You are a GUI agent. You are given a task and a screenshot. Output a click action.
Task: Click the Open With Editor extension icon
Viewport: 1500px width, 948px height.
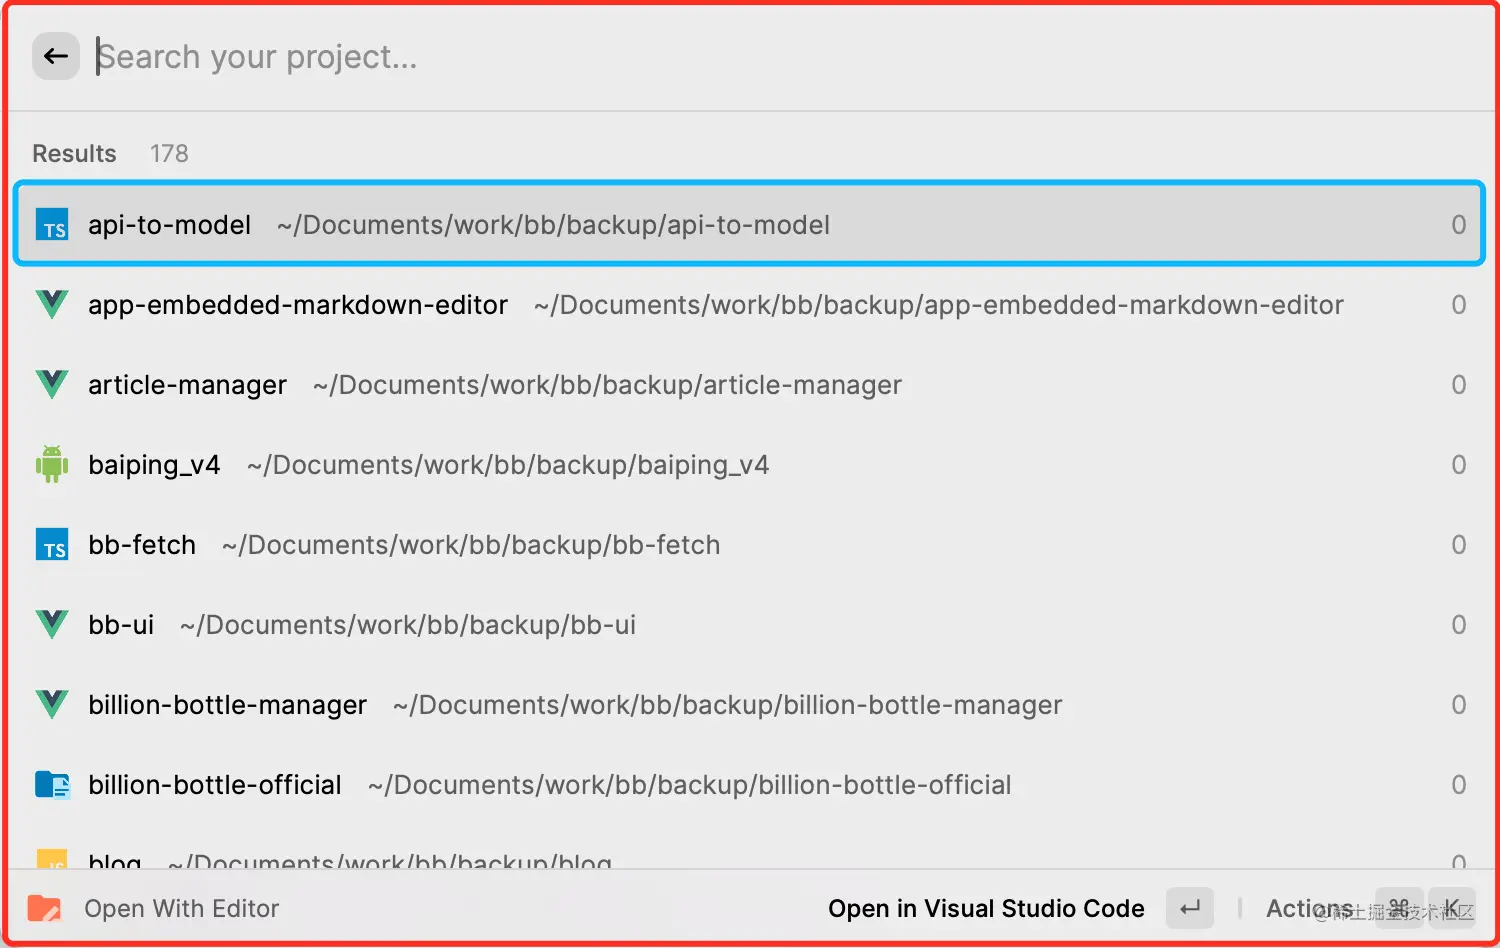pyautogui.click(x=44, y=908)
